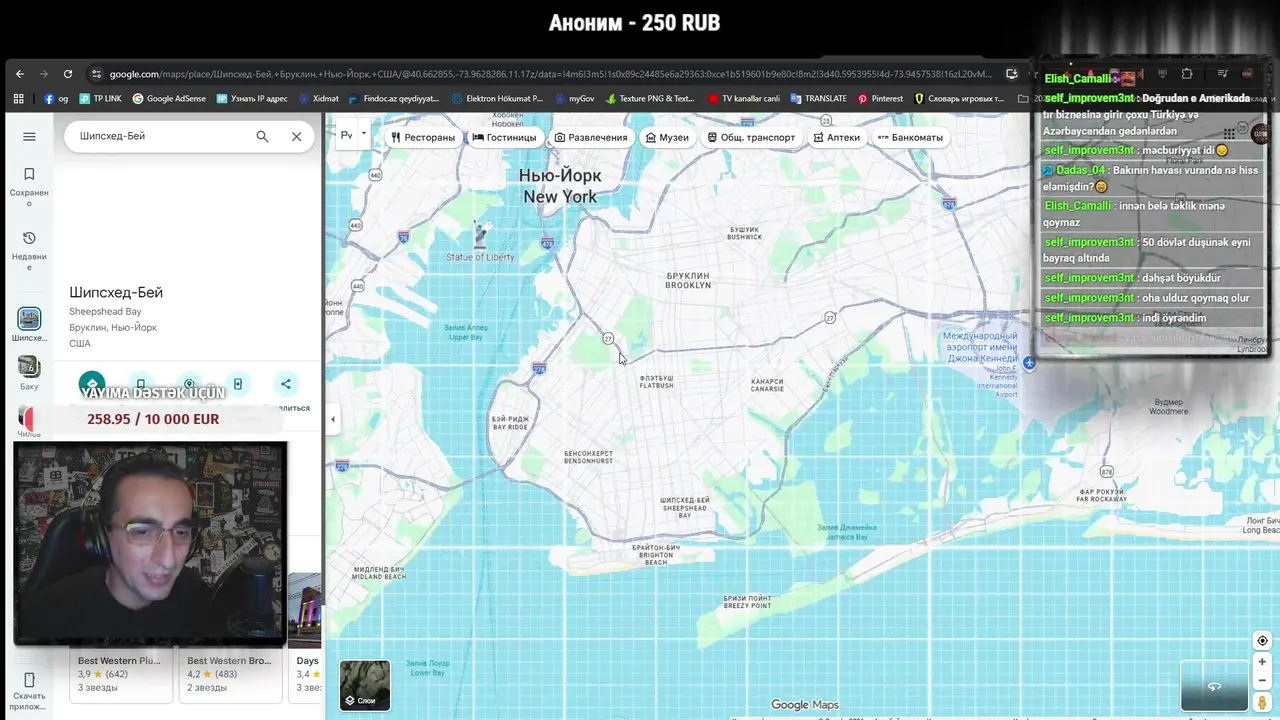Open the Pinterest bookmark
This screenshot has height=720, width=1280.
pyautogui.click(x=880, y=99)
